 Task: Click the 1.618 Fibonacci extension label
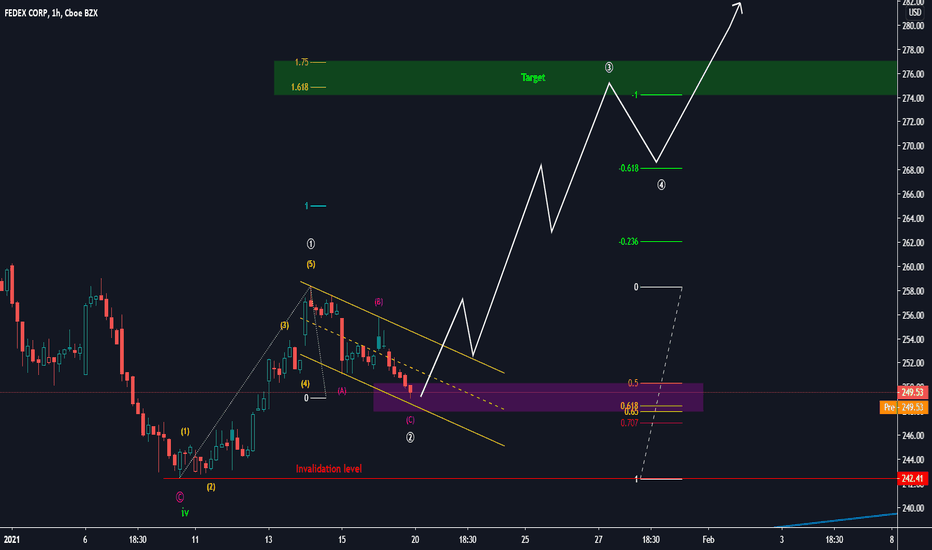300,87
